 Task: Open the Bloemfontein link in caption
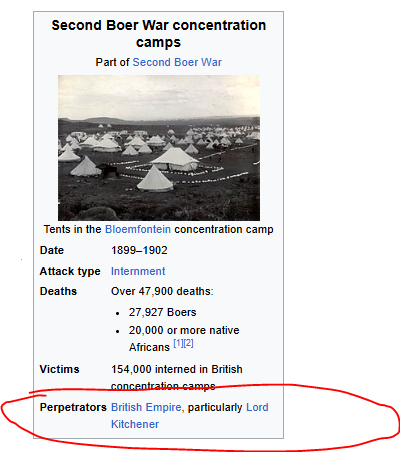coord(138,229)
